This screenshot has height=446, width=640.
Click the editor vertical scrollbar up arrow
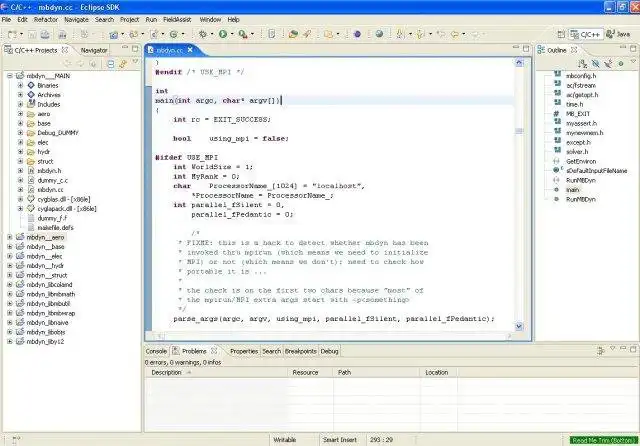tap(519, 62)
